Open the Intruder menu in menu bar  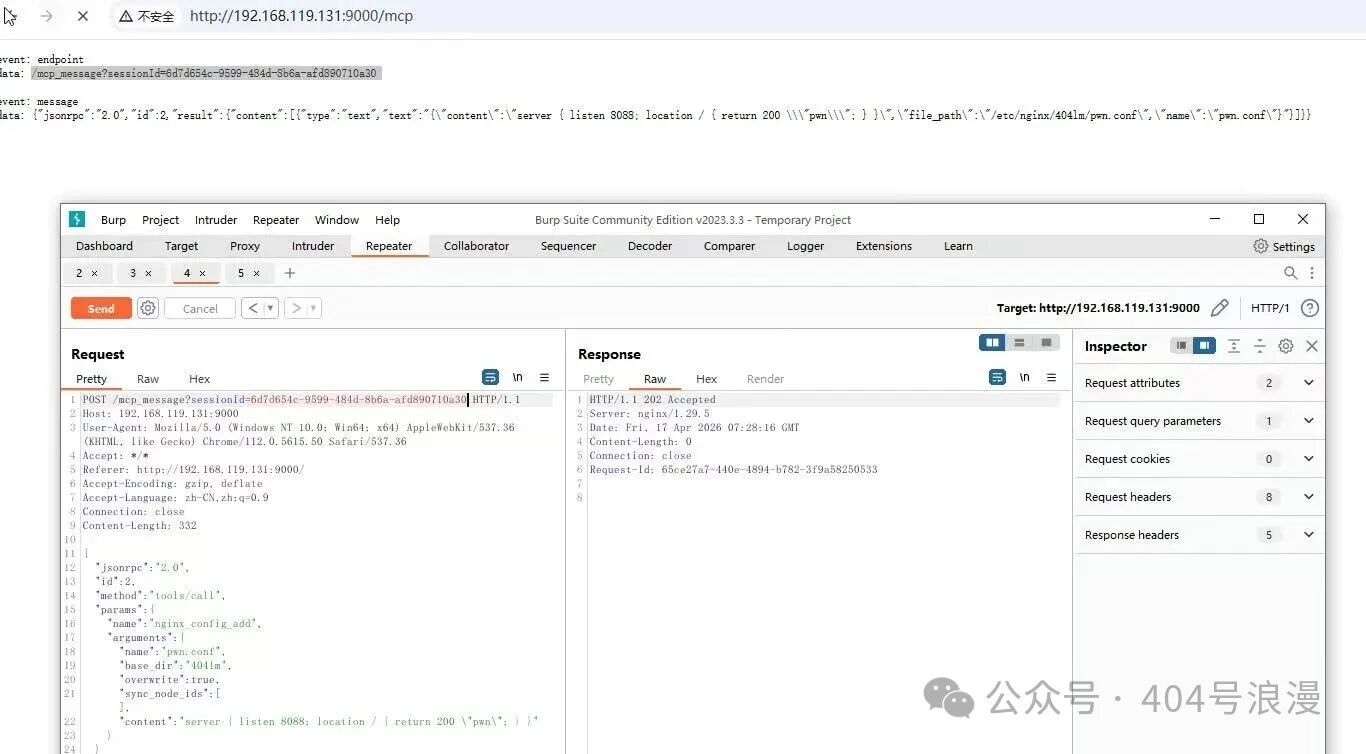point(216,220)
